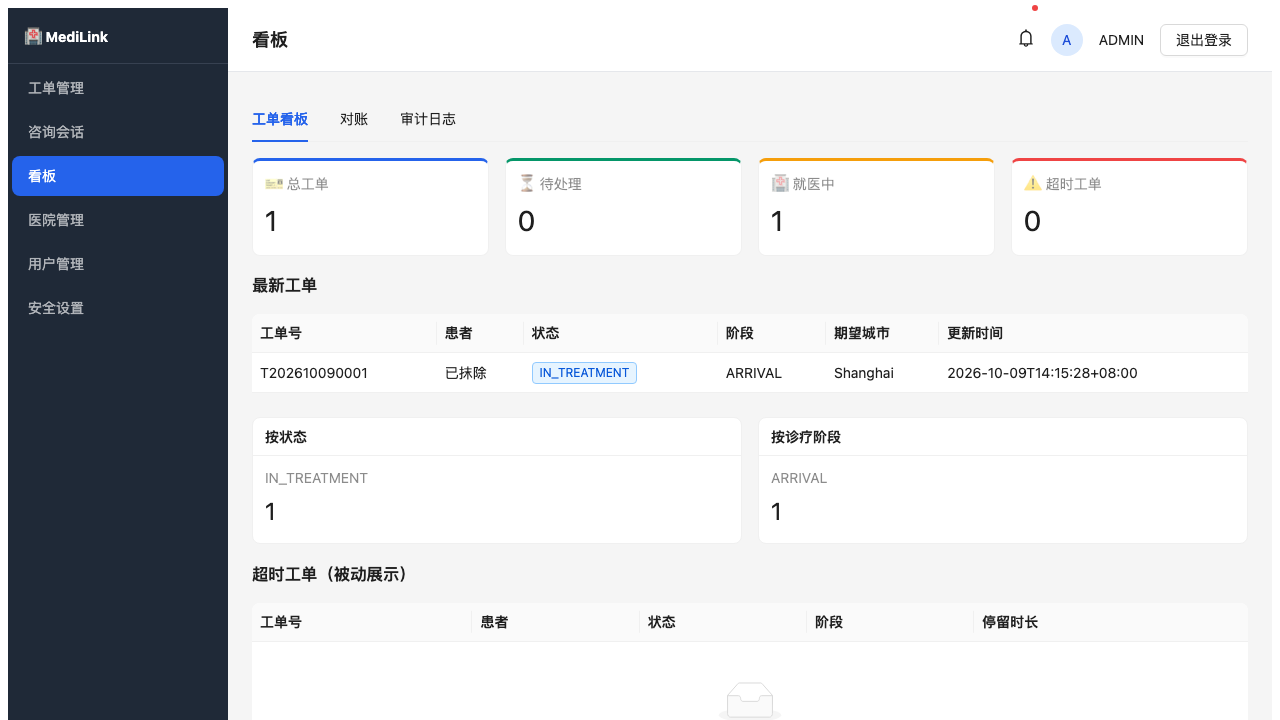Image resolution: width=1280 pixels, height=720 pixels.
Task: Click the 按诊疗阶段 card title
Action: point(806,437)
